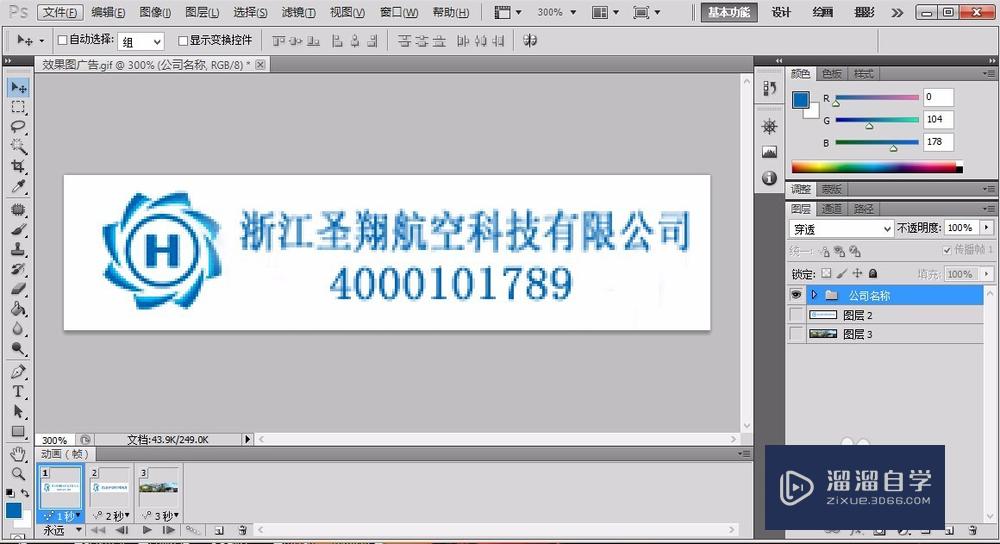Select the Paint Bucket tool

tap(18, 309)
